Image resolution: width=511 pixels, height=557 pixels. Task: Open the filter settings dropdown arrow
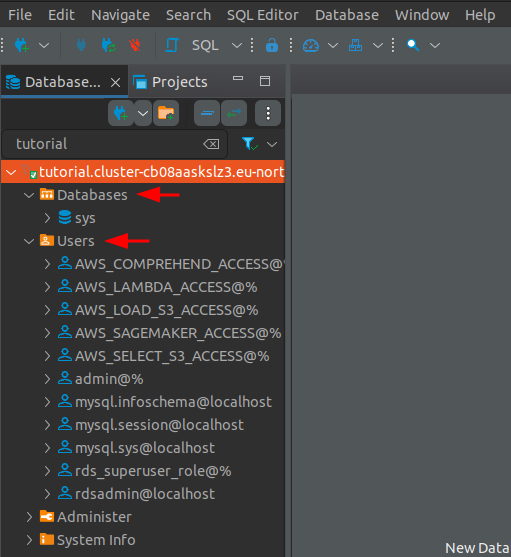click(x=272, y=144)
